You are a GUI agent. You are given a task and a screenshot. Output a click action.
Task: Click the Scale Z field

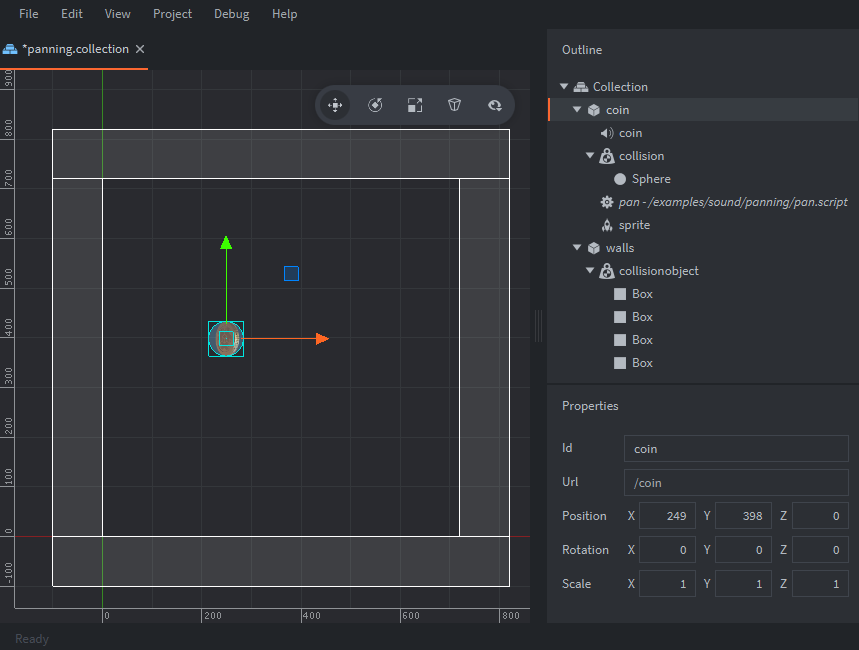(x=820, y=584)
